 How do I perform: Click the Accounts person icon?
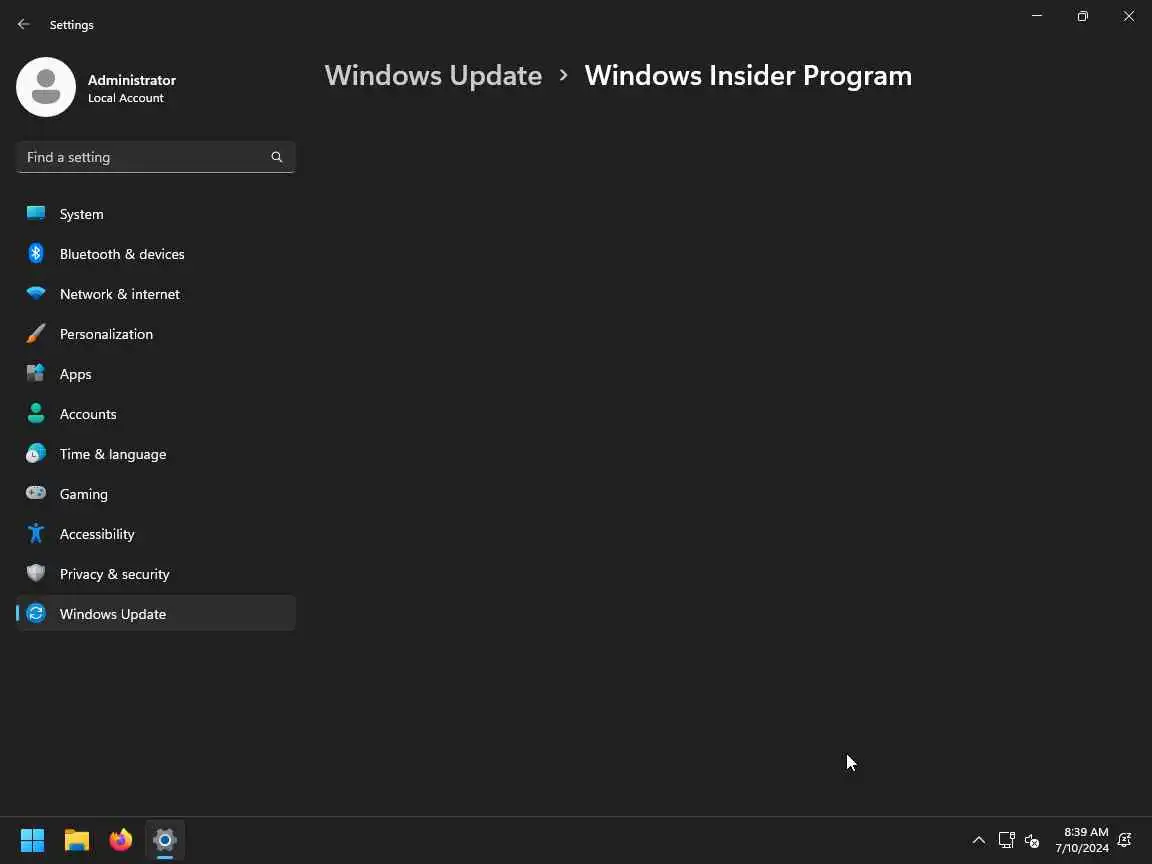click(x=35, y=413)
